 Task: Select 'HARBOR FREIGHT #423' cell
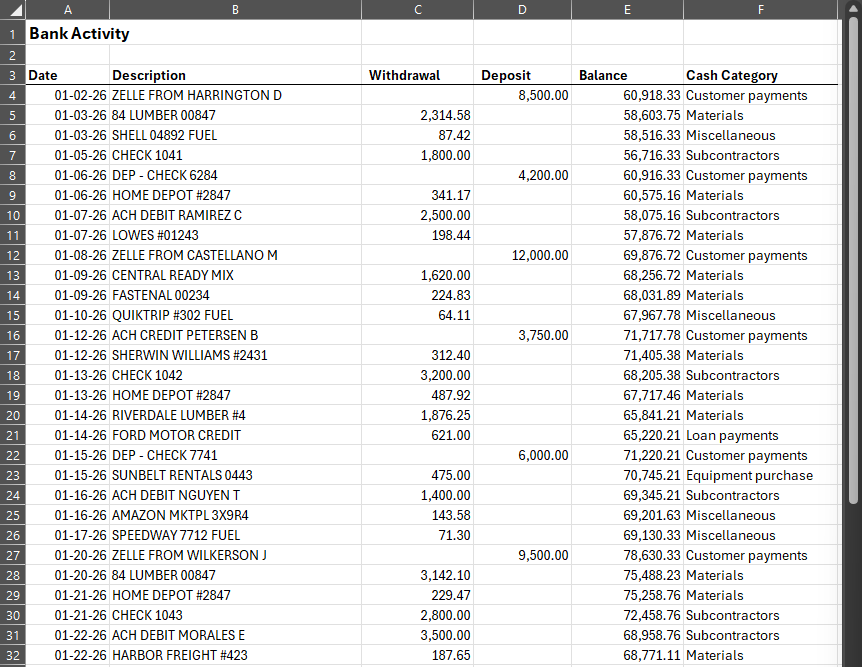click(x=235, y=655)
